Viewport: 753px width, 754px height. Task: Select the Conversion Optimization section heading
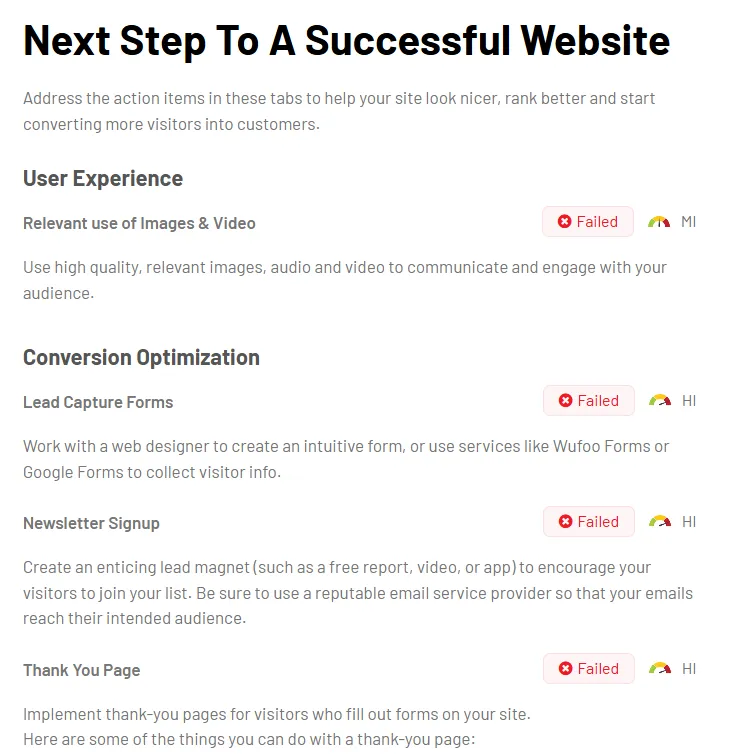(x=141, y=358)
